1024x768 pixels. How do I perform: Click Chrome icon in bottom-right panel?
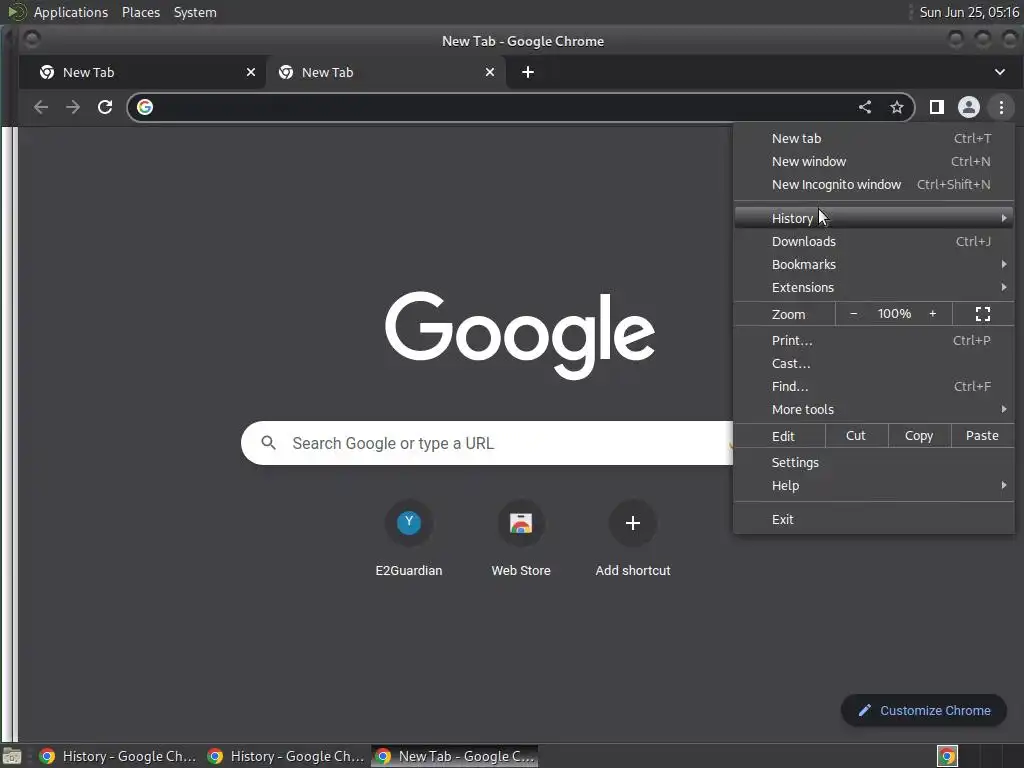pyautogui.click(x=947, y=756)
